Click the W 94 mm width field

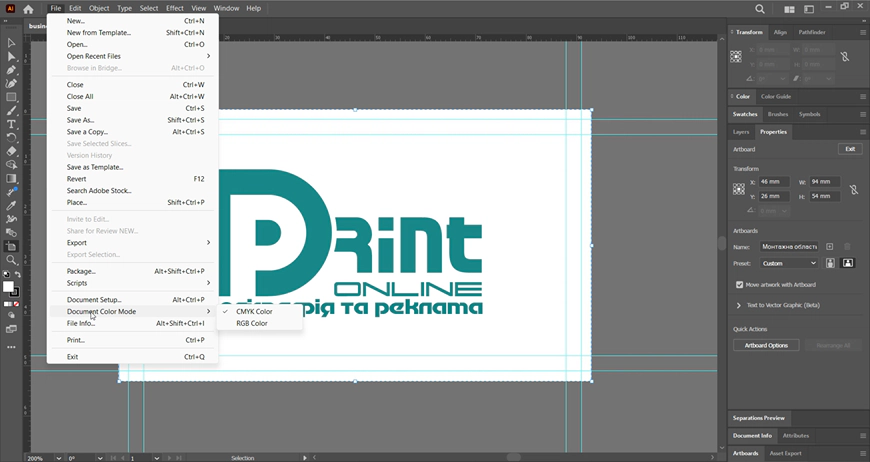click(825, 182)
